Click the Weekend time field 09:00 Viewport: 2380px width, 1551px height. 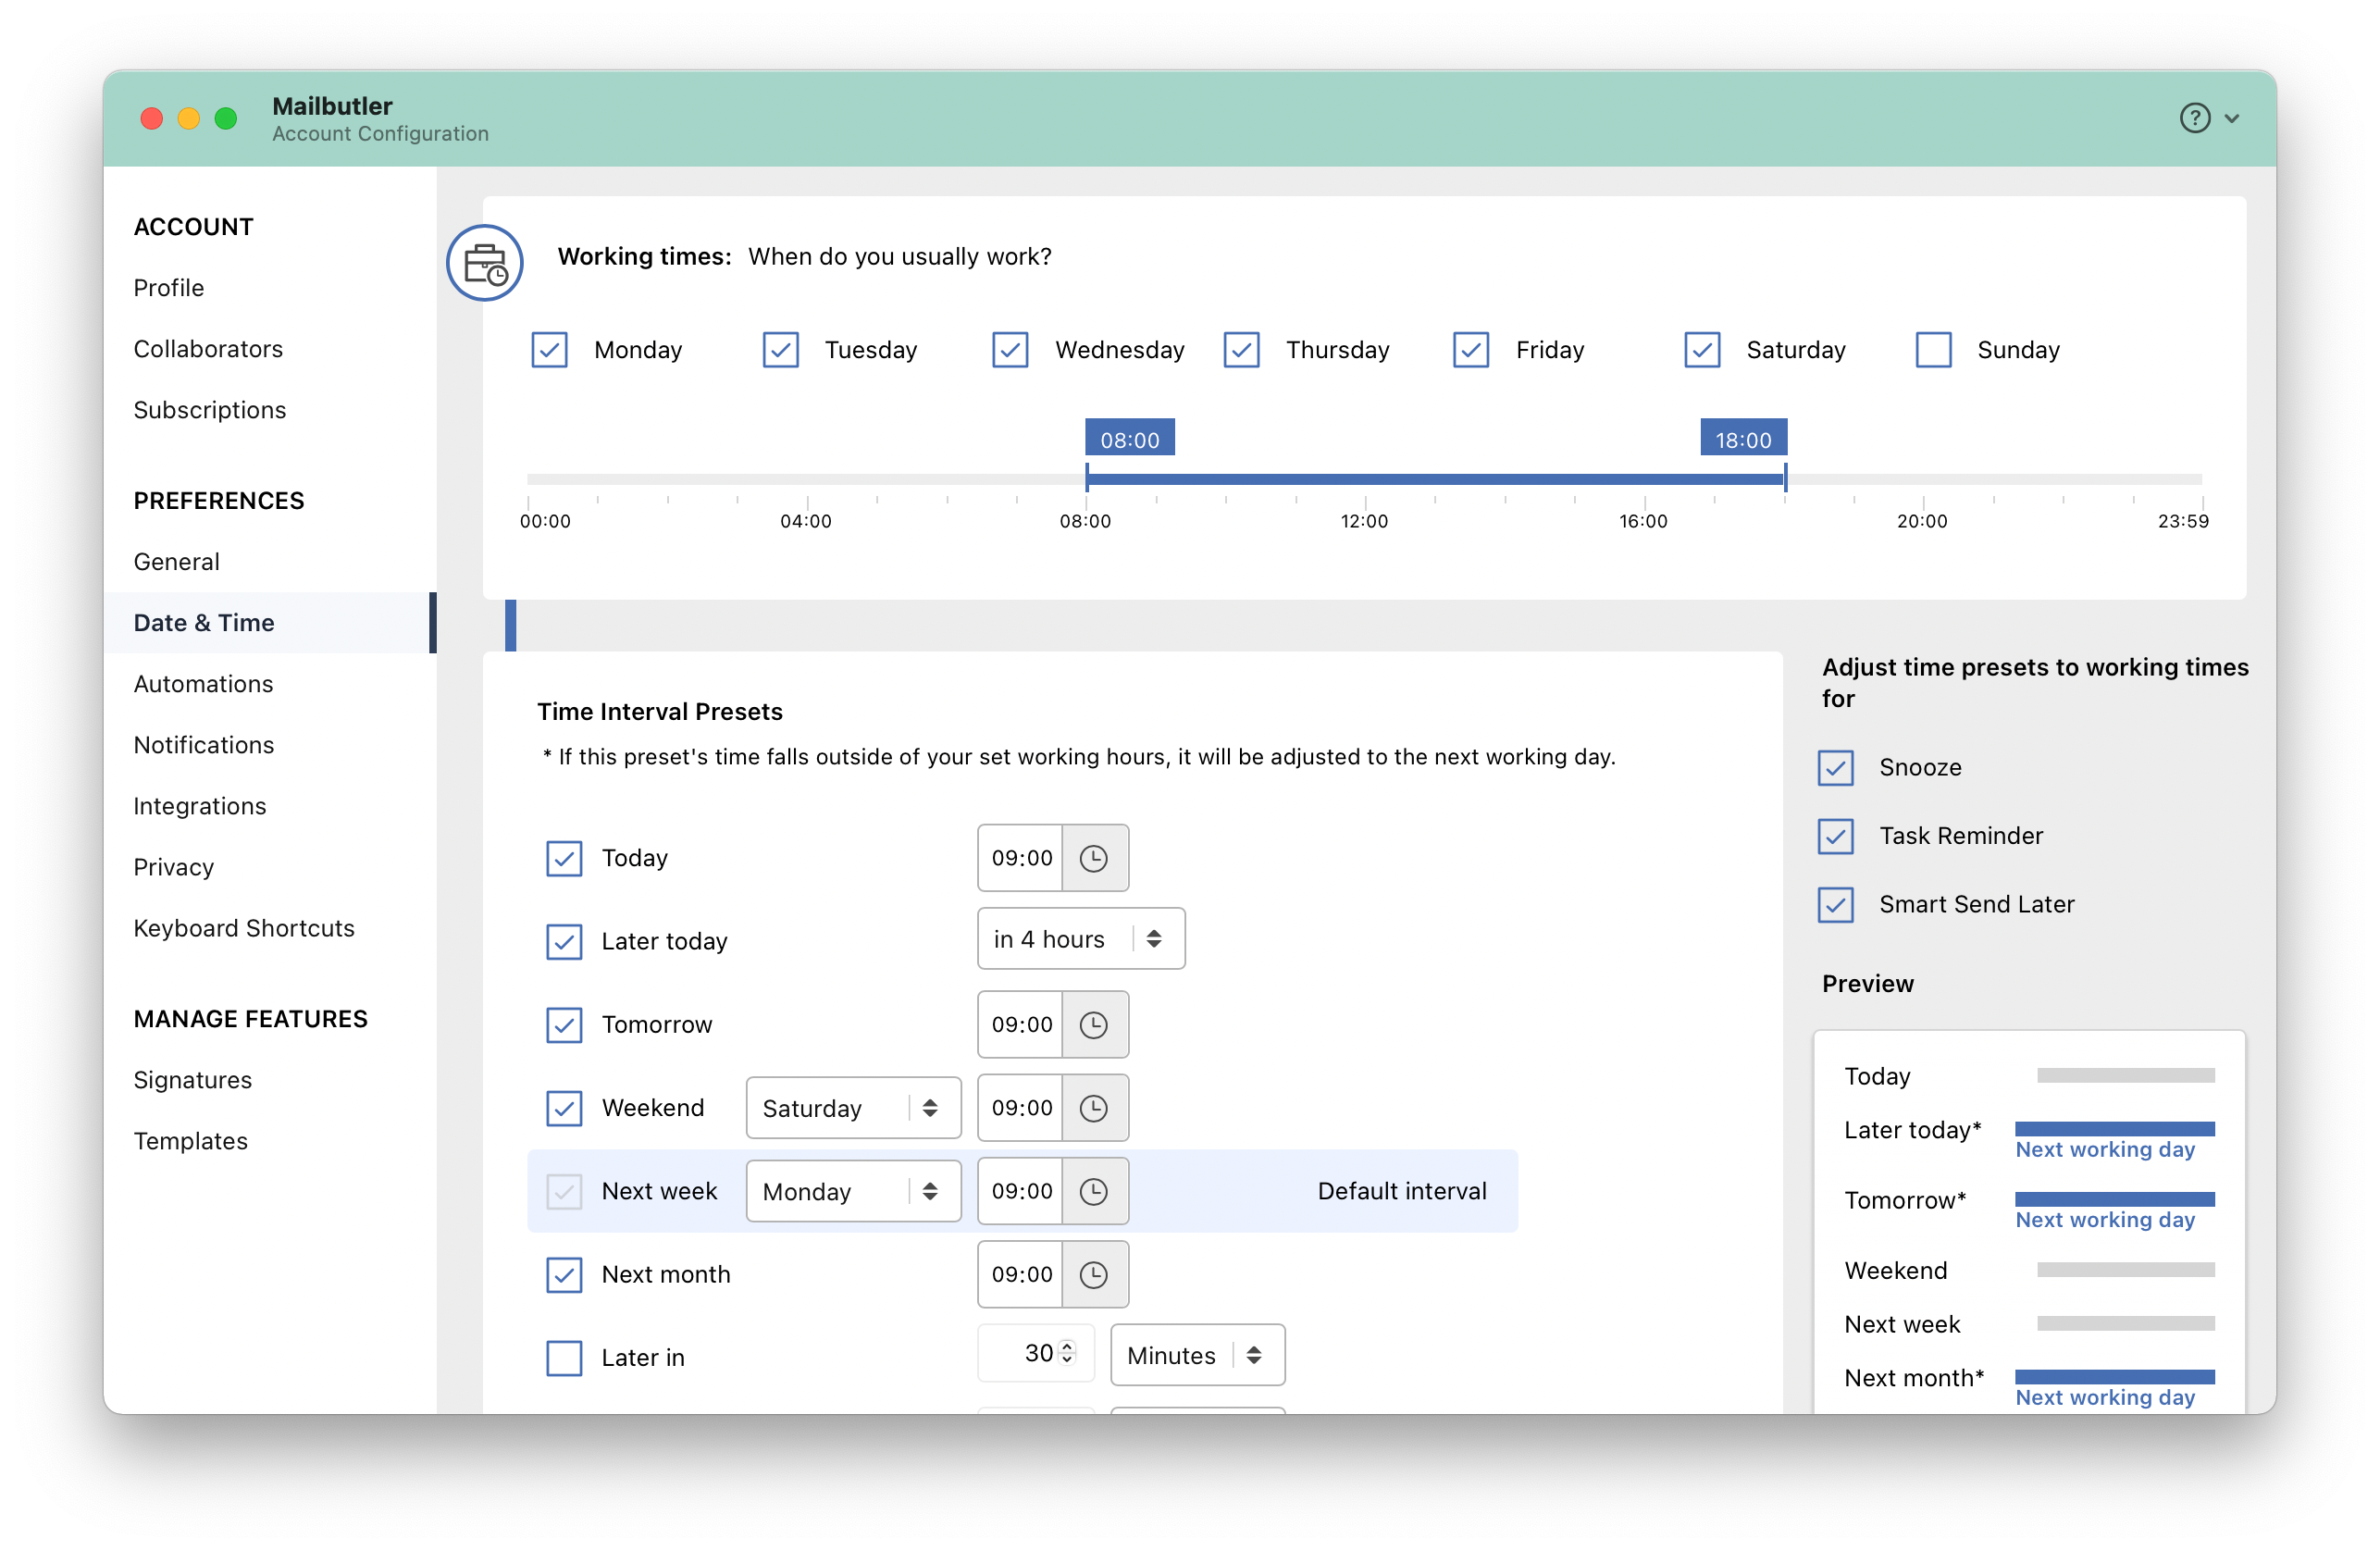click(x=1021, y=1108)
